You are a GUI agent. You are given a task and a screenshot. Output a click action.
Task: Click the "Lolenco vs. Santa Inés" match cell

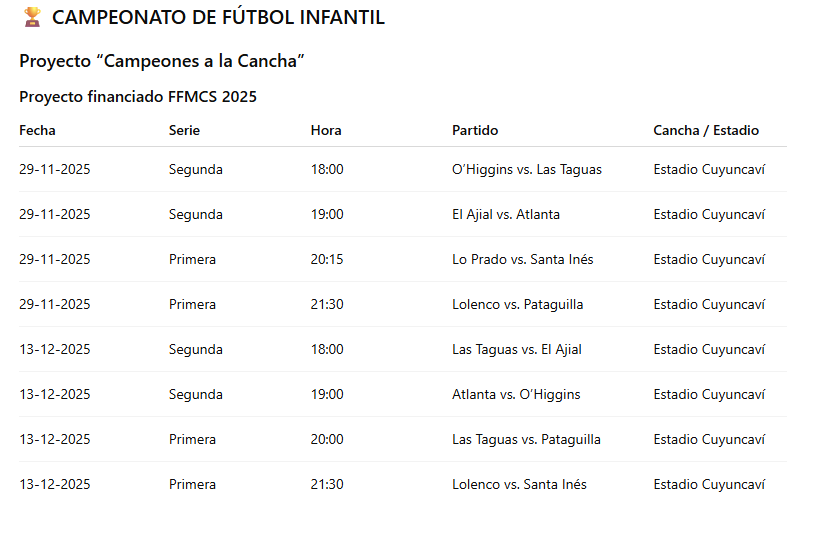pos(519,484)
